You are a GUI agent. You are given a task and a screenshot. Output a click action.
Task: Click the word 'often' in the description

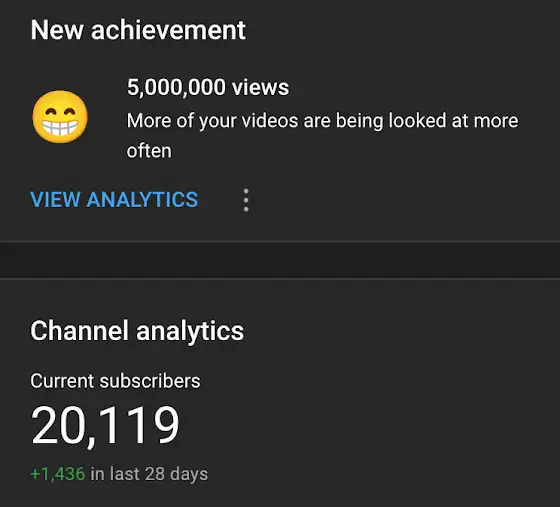coord(149,151)
